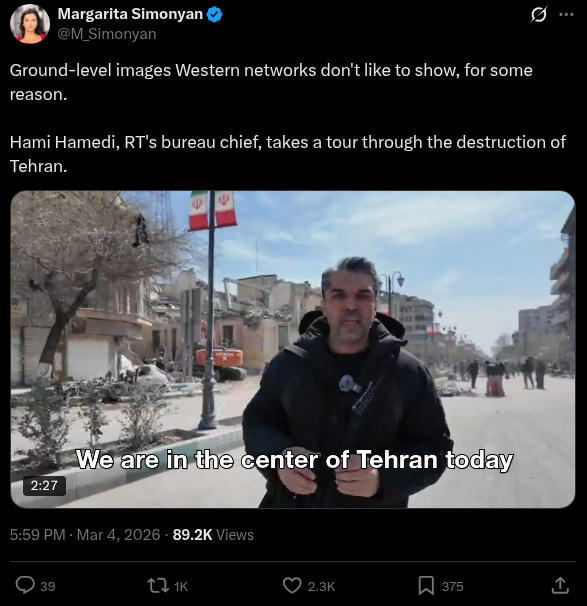Image resolution: width=587 pixels, height=606 pixels.
Task: Click the reply speech bubble icon
Action: tap(25, 585)
